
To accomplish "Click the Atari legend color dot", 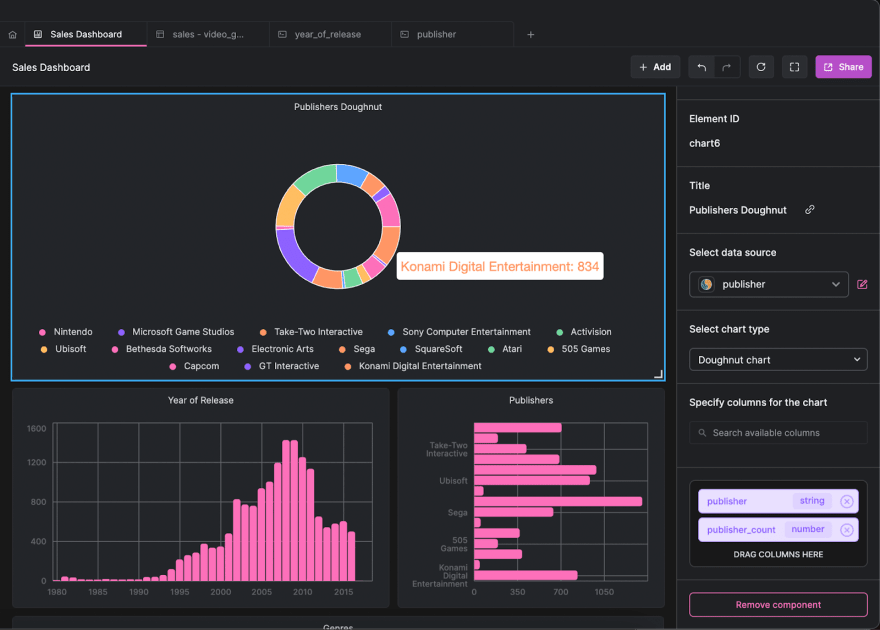I will coord(491,350).
